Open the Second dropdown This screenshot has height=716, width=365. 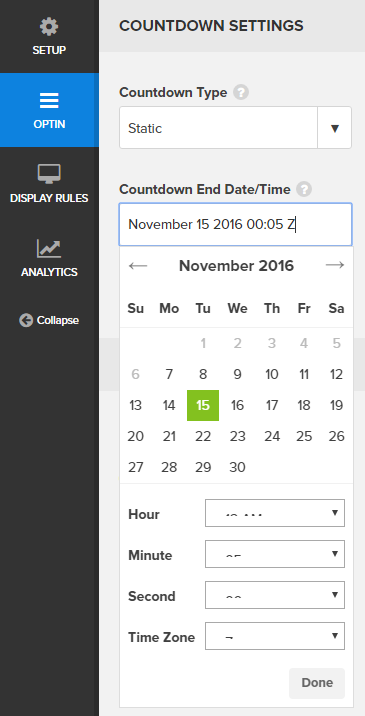coord(275,595)
